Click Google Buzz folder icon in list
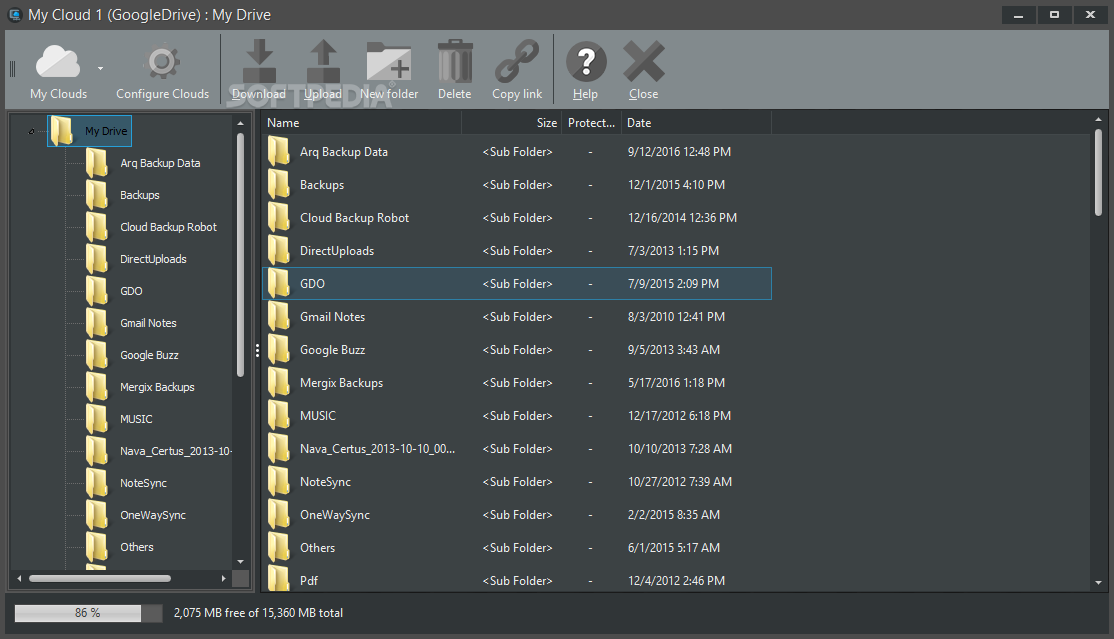Viewport: 1114px width, 639px height. [x=279, y=350]
